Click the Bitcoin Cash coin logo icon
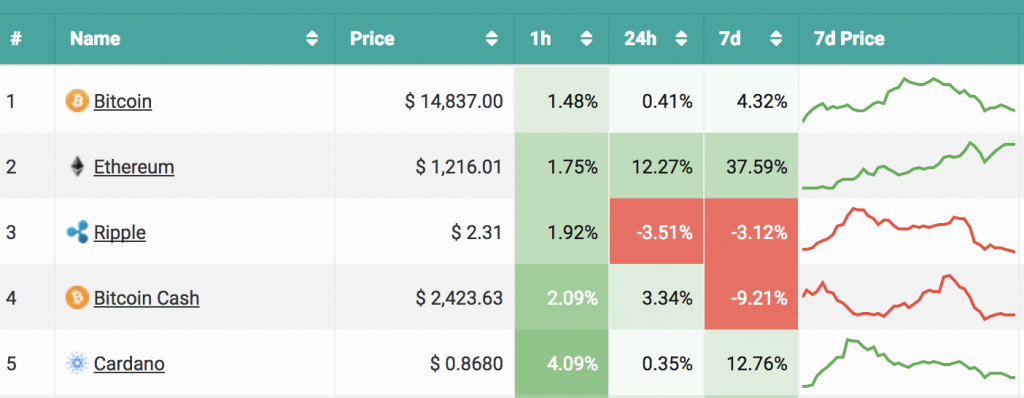1024x398 pixels. click(77, 298)
